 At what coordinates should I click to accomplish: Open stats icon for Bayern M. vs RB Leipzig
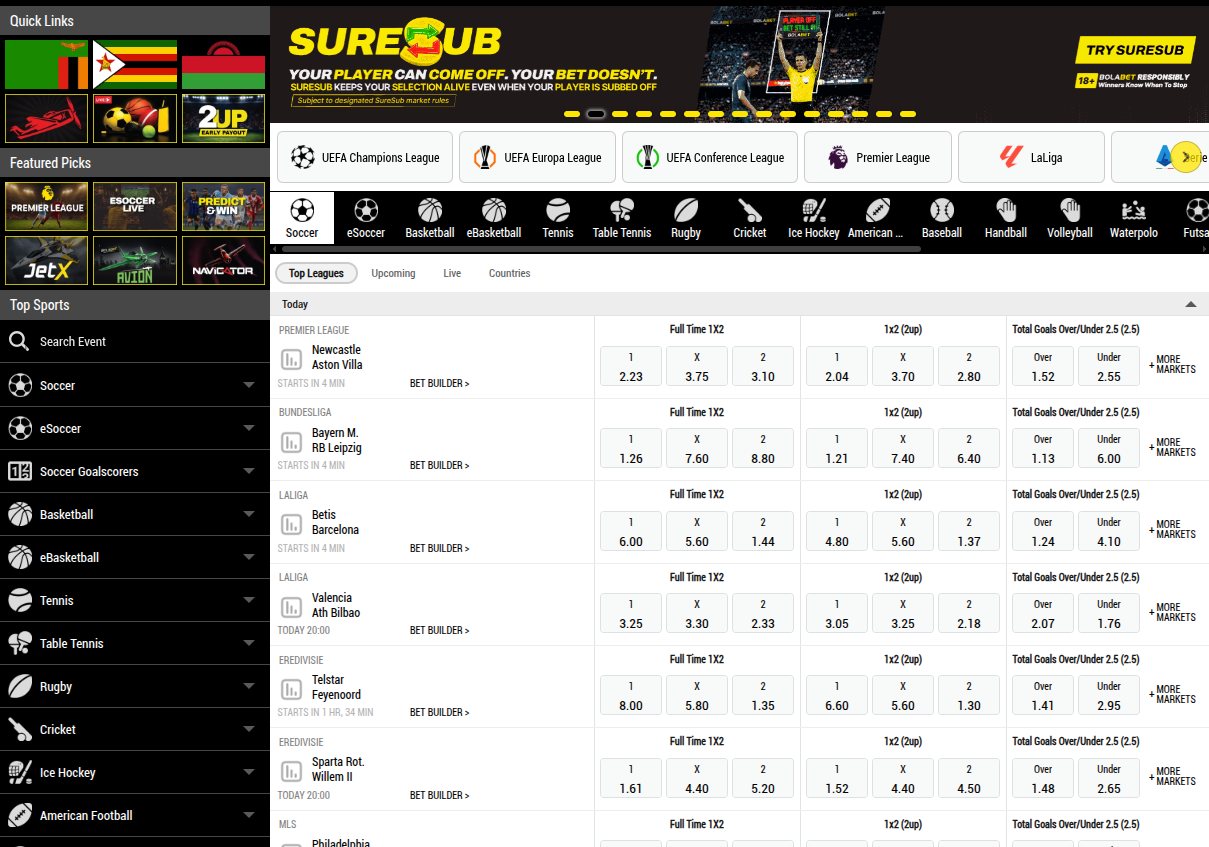pyautogui.click(x=291, y=441)
